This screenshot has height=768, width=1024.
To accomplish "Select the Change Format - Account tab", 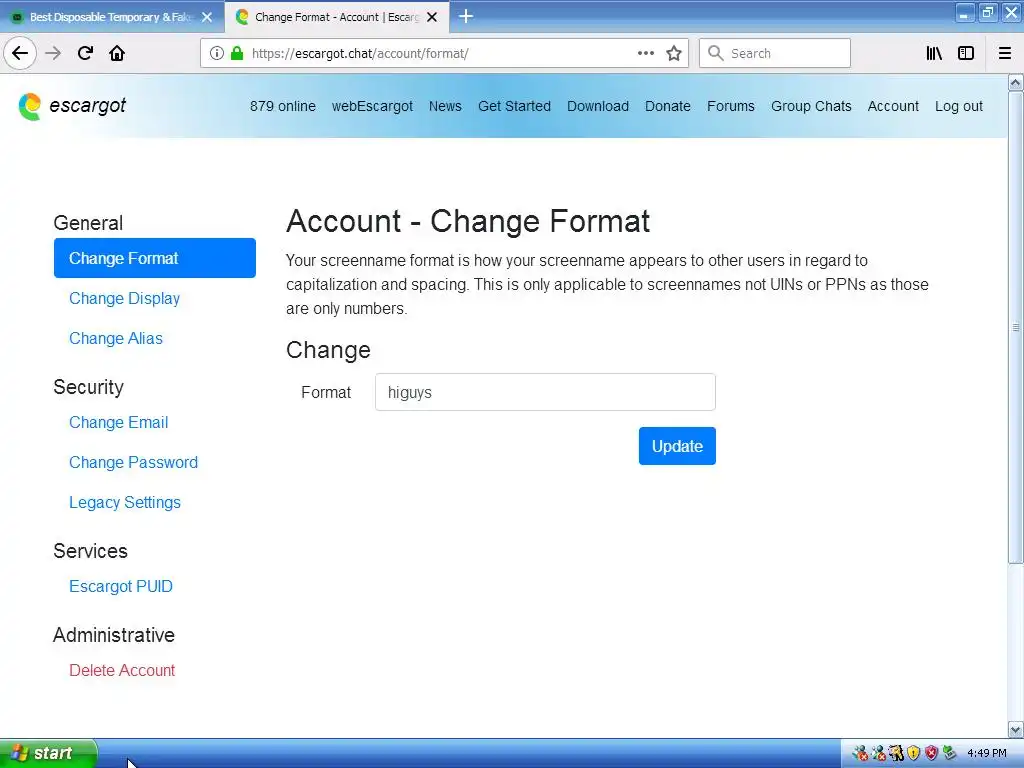I will [336, 17].
